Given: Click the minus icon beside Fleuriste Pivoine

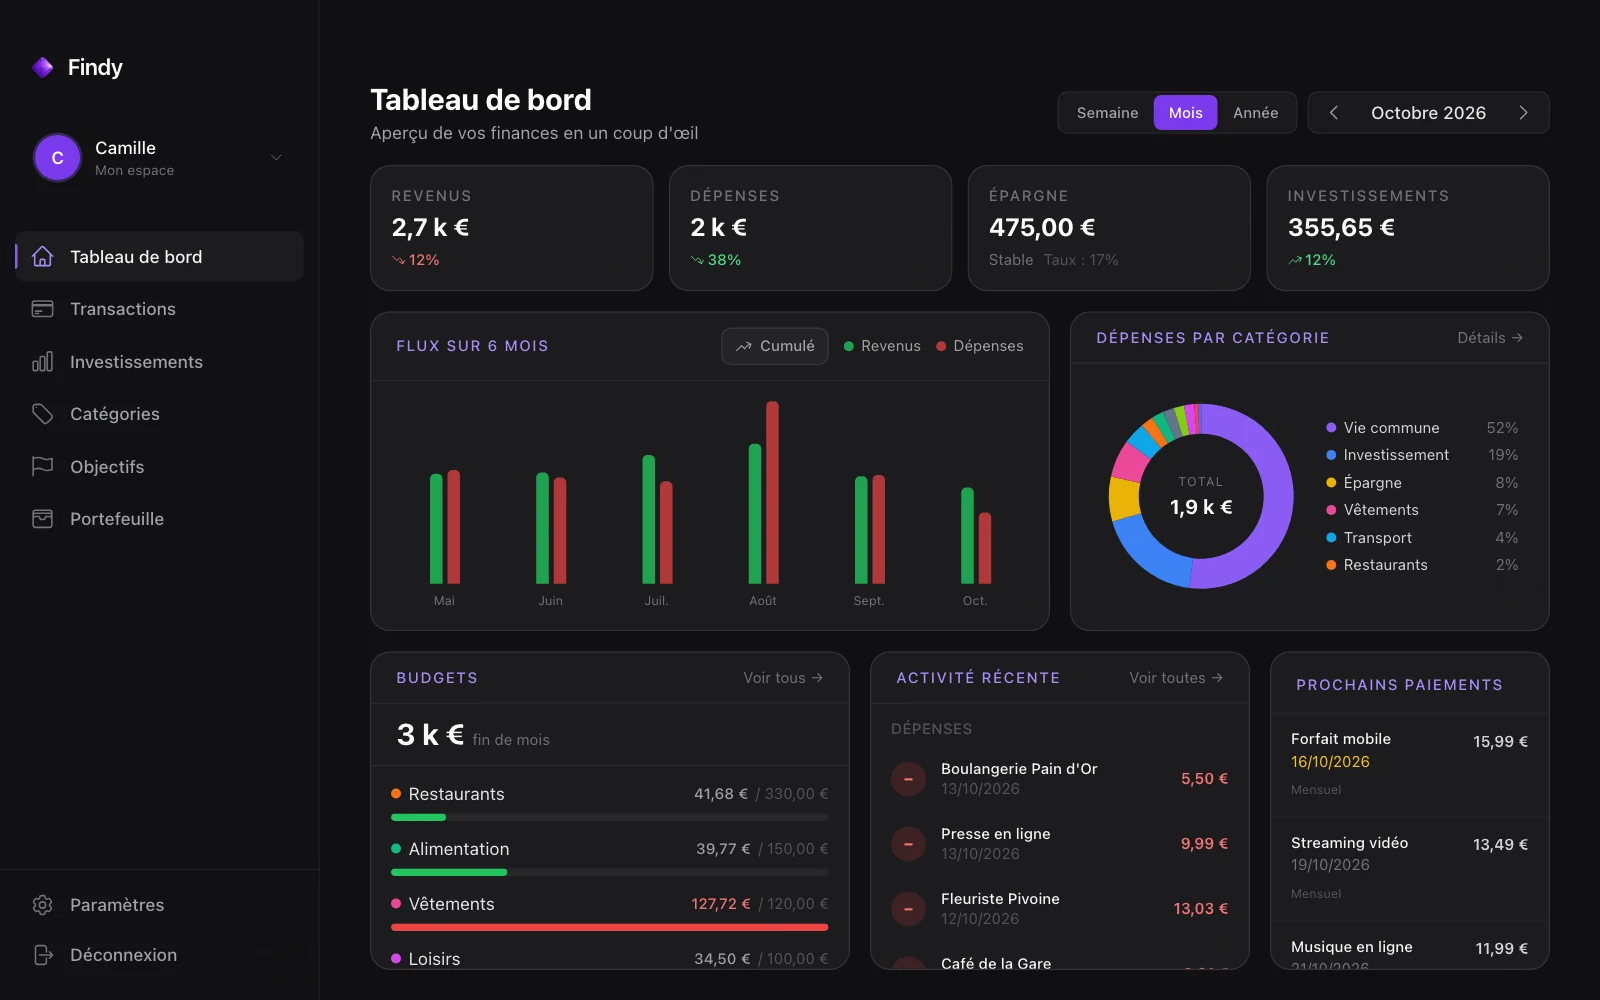Looking at the screenshot, I should click(908, 909).
